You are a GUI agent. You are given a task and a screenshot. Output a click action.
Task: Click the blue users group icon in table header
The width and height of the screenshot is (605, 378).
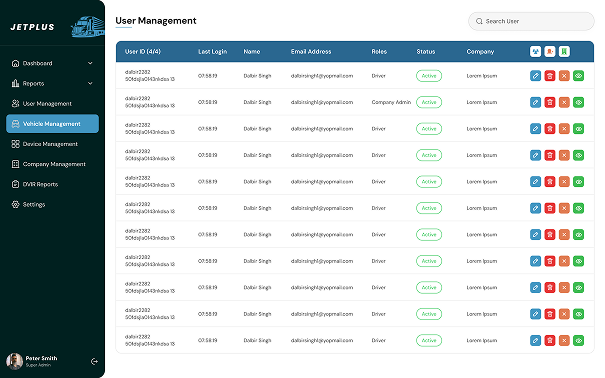(x=535, y=51)
